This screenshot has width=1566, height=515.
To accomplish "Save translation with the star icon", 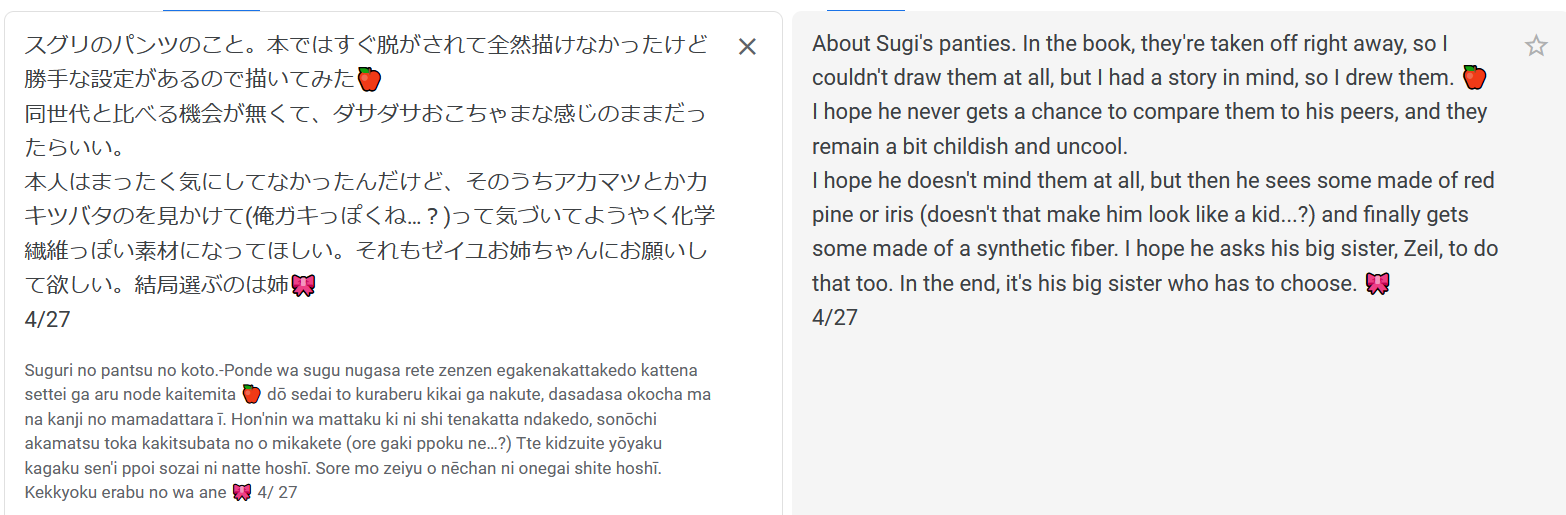I will click(x=1536, y=45).
